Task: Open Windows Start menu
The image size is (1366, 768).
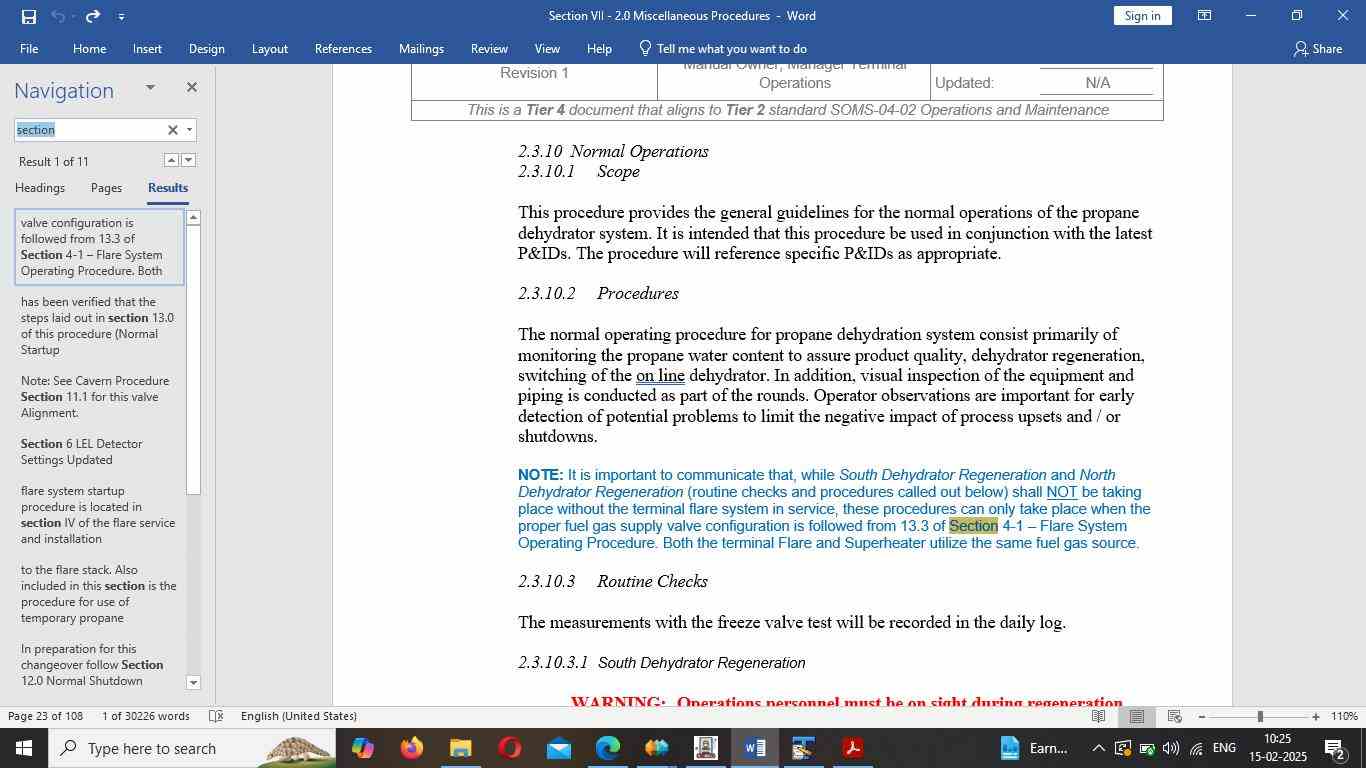Action: (23, 748)
